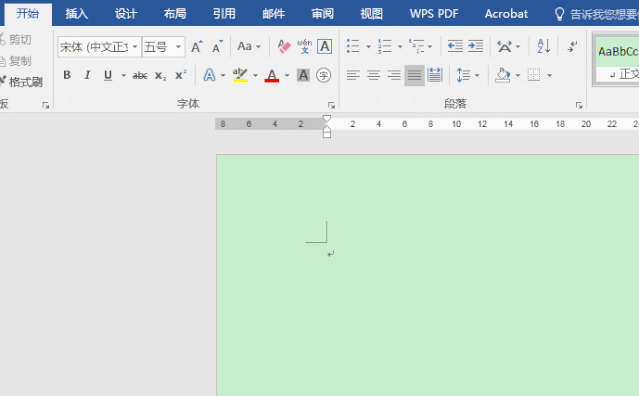This screenshot has width=639, height=396.
Task: Open clipboard pane launcher
Action: [x=46, y=106]
